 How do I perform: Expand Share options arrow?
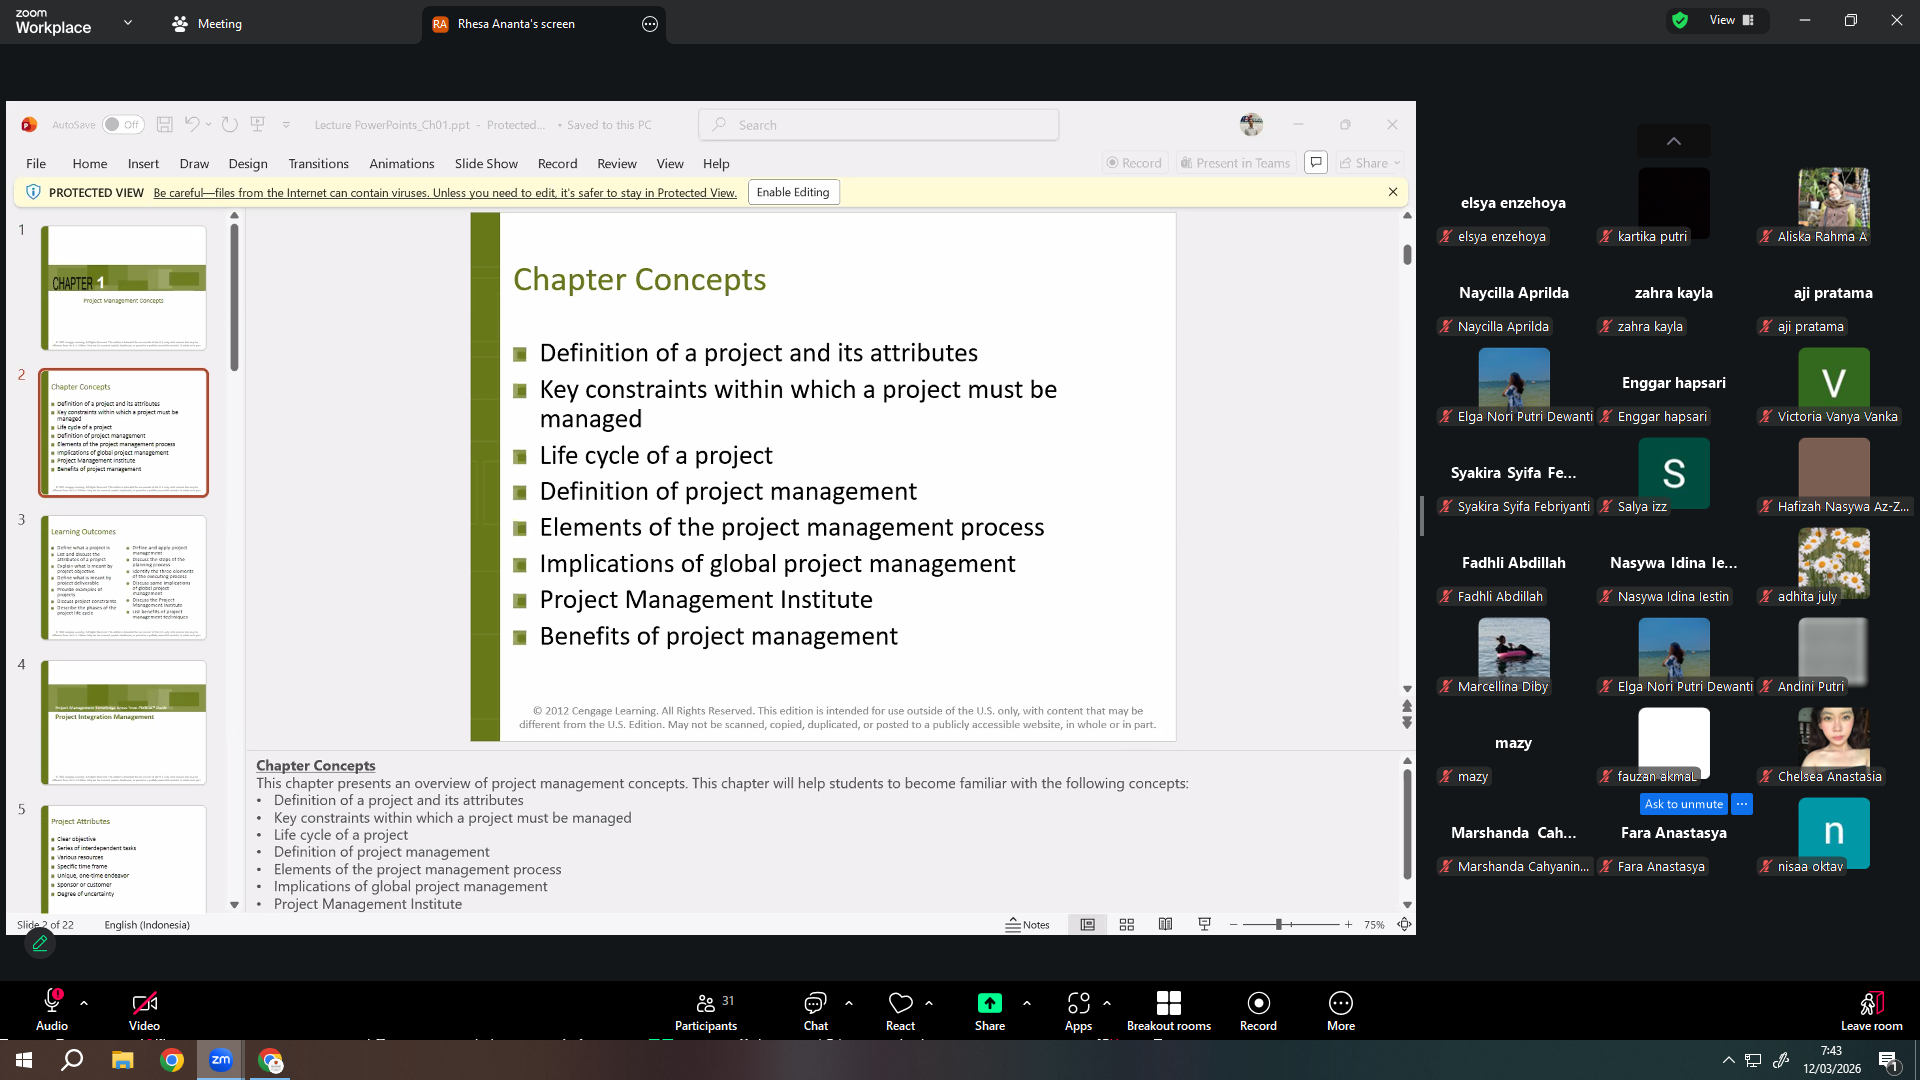pyautogui.click(x=1027, y=1002)
